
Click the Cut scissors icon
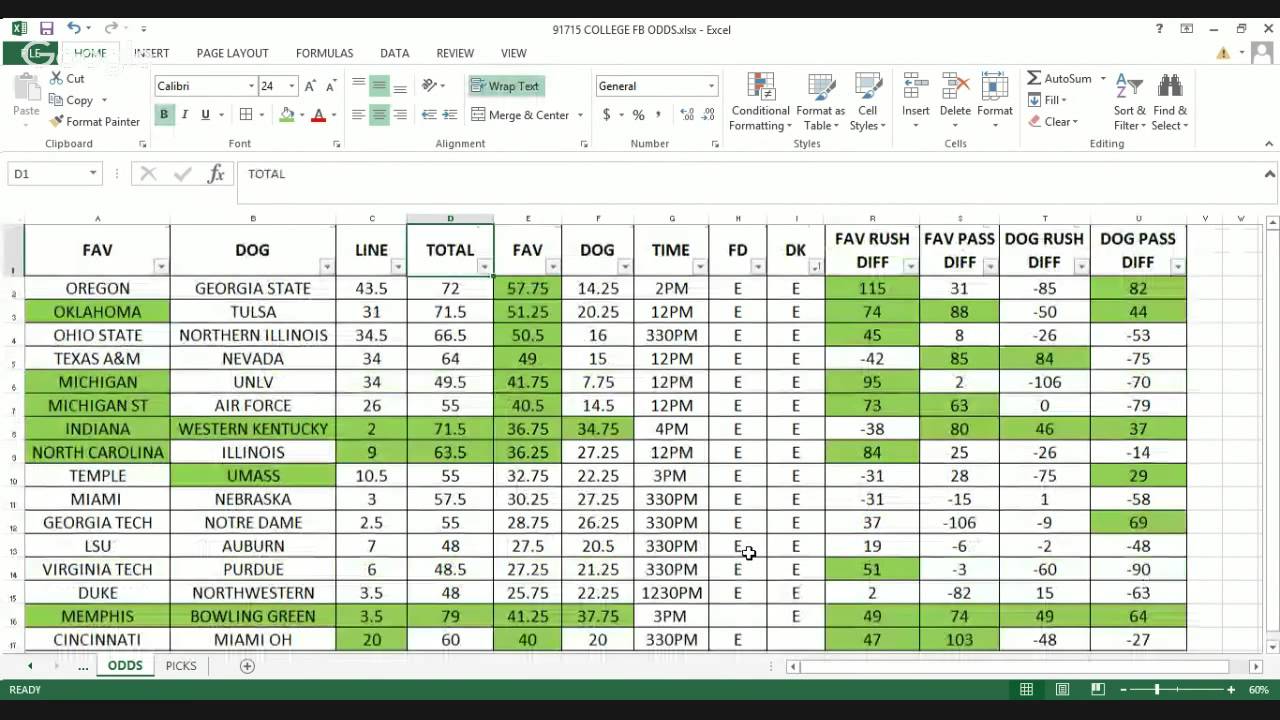(x=55, y=78)
